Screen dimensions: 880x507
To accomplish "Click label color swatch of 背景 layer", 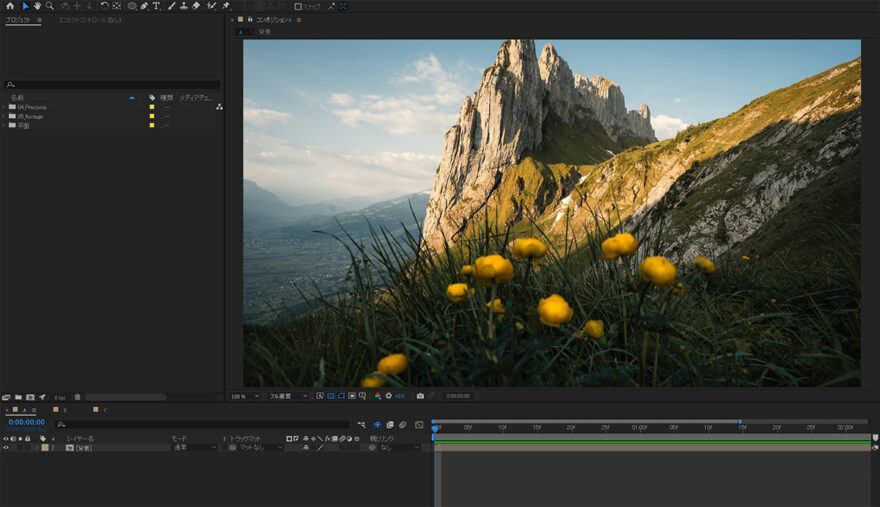I will tap(45, 447).
